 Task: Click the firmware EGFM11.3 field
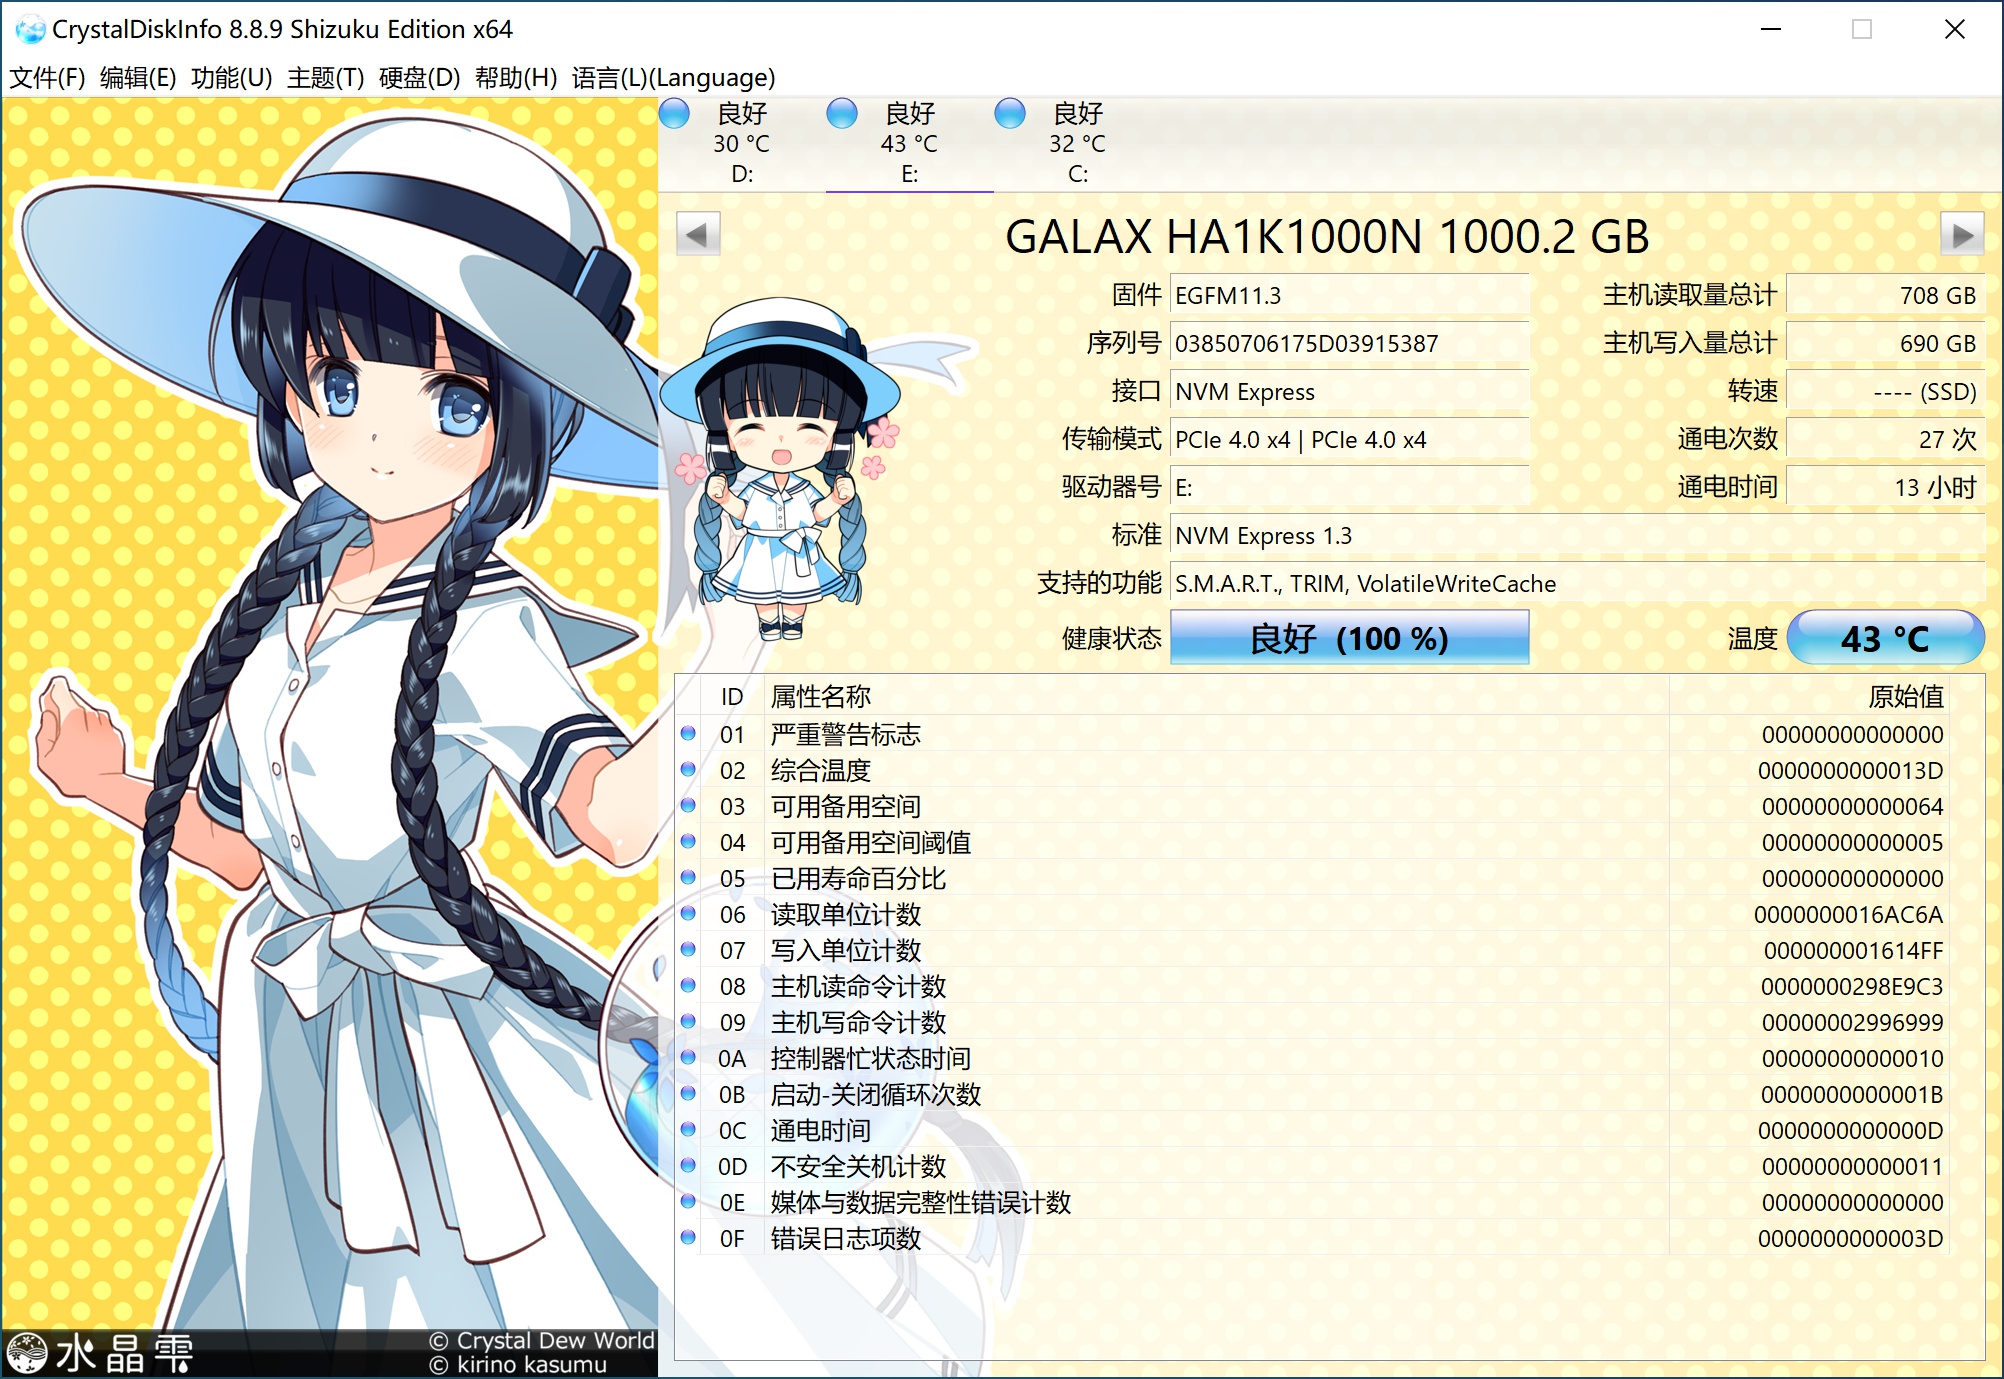[x=1349, y=295]
